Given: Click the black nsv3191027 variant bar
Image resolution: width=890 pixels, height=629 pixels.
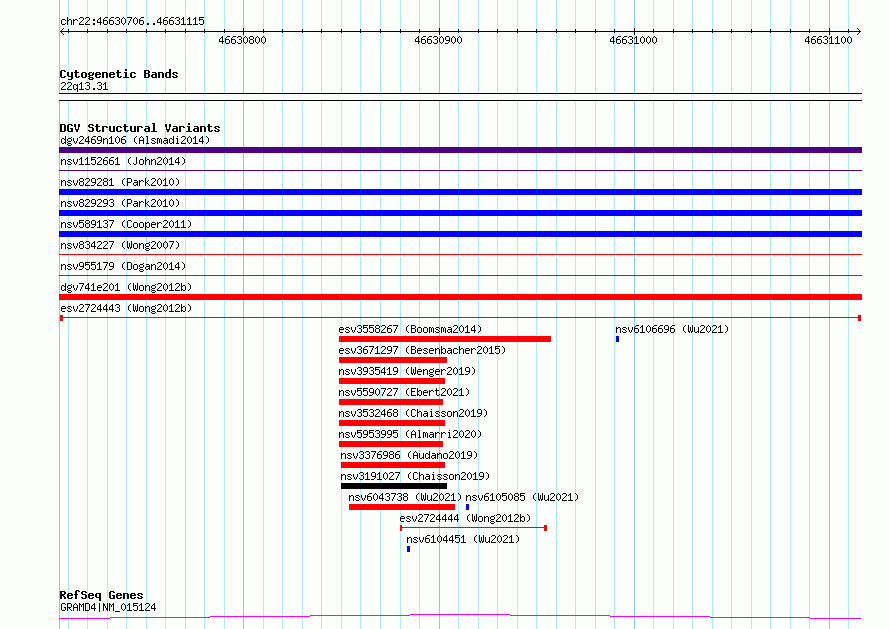Looking at the screenshot, I should [394, 486].
